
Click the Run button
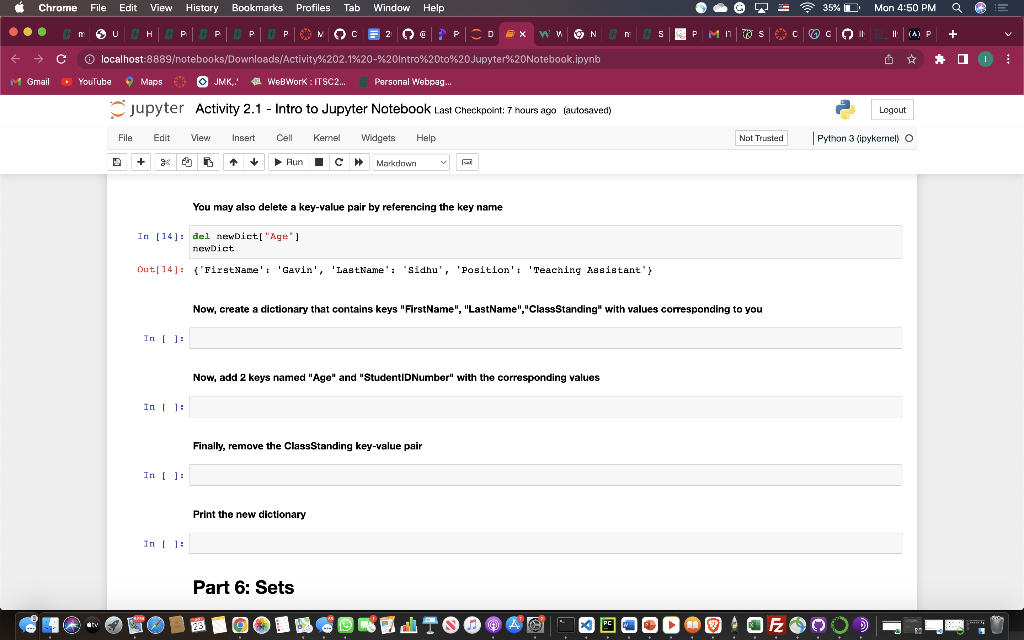click(x=288, y=162)
